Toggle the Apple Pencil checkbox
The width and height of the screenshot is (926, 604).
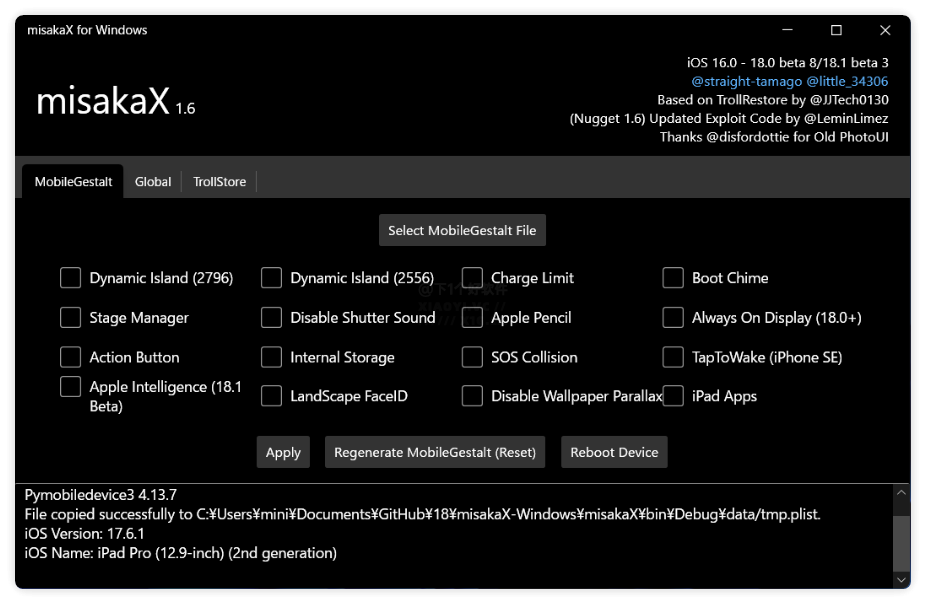point(472,317)
